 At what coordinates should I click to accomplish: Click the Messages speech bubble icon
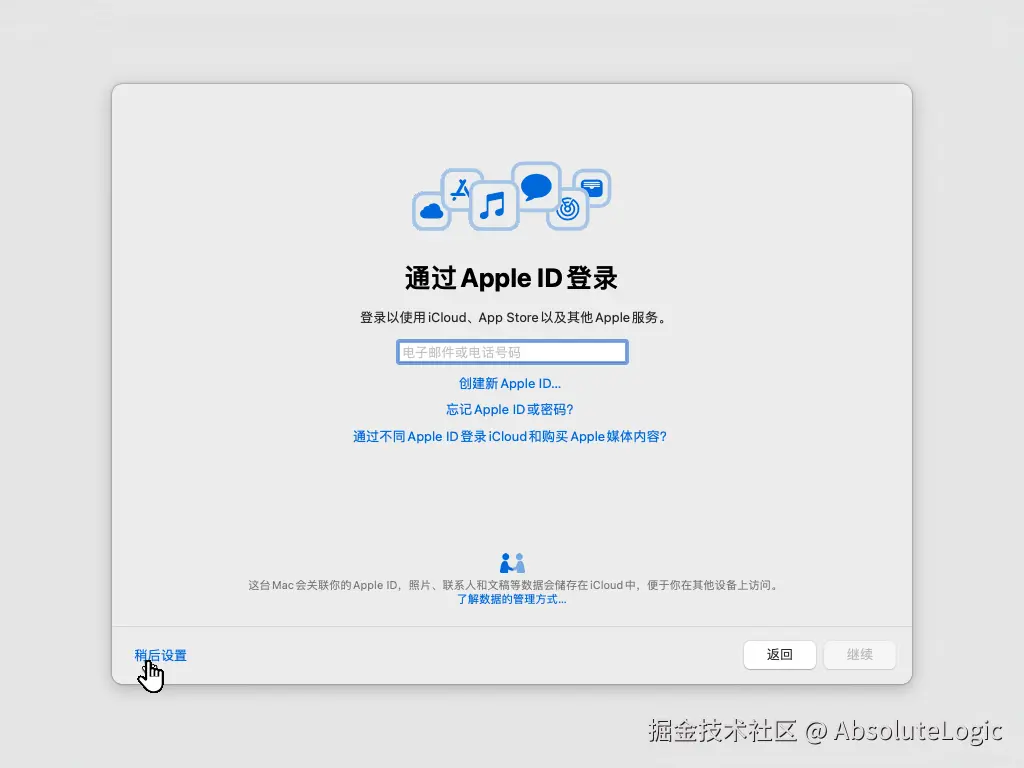[536, 186]
